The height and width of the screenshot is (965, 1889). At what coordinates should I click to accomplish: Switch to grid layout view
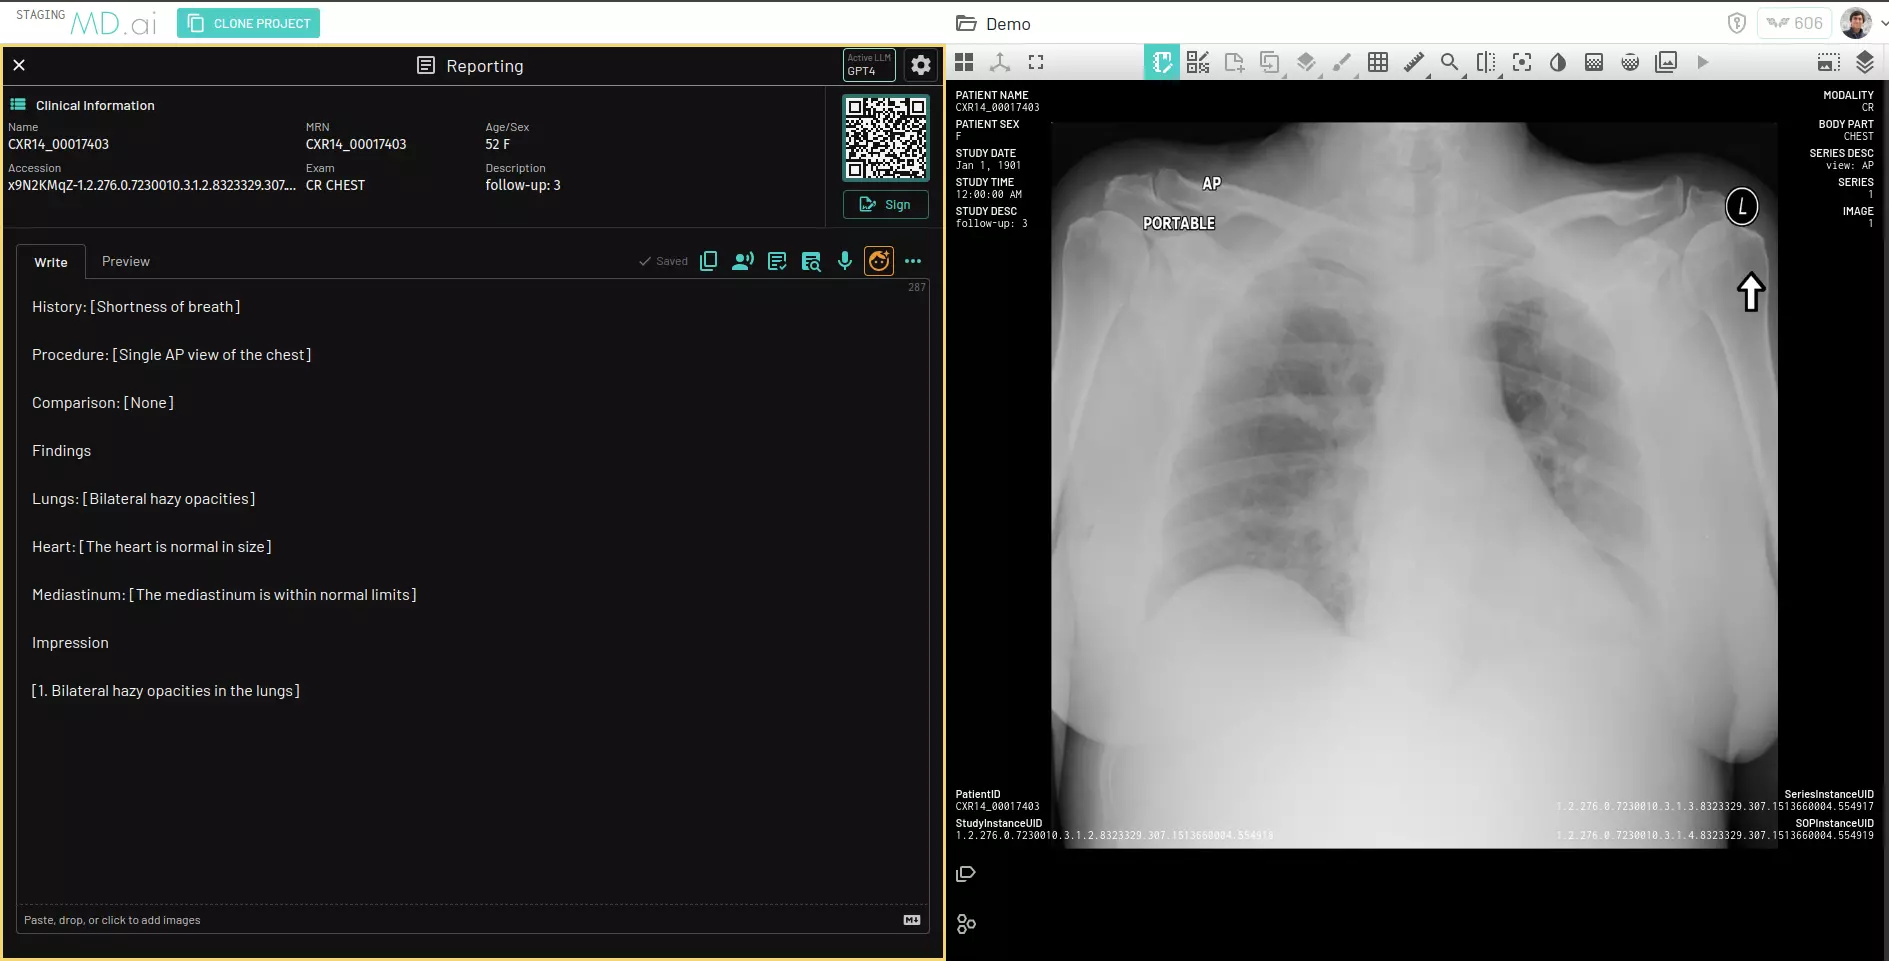pyautogui.click(x=964, y=62)
